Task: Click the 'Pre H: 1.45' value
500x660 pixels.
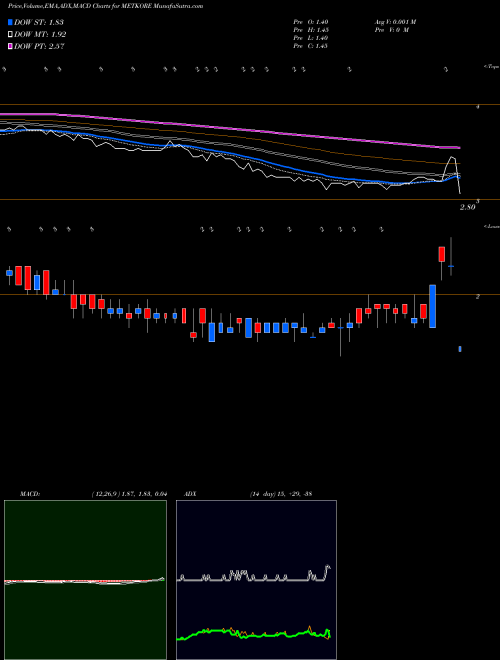Action: [x=311, y=30]
